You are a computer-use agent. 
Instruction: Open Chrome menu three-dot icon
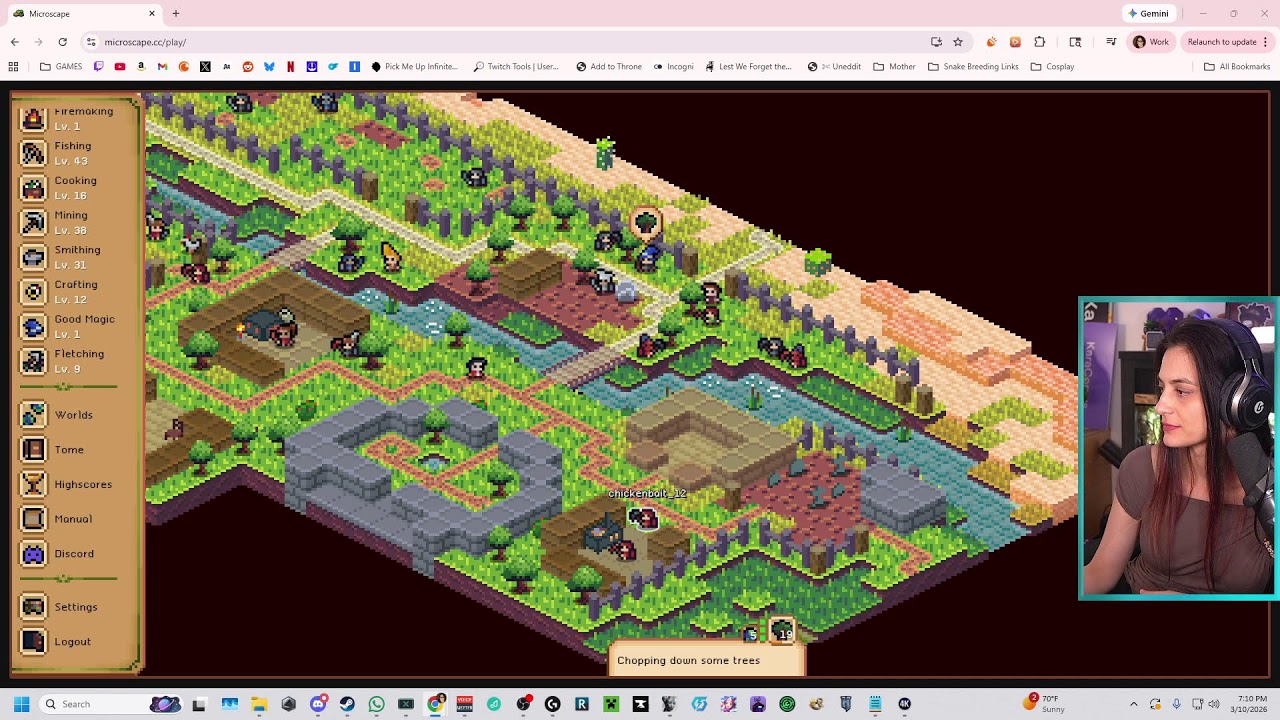tap(1265, 42)
